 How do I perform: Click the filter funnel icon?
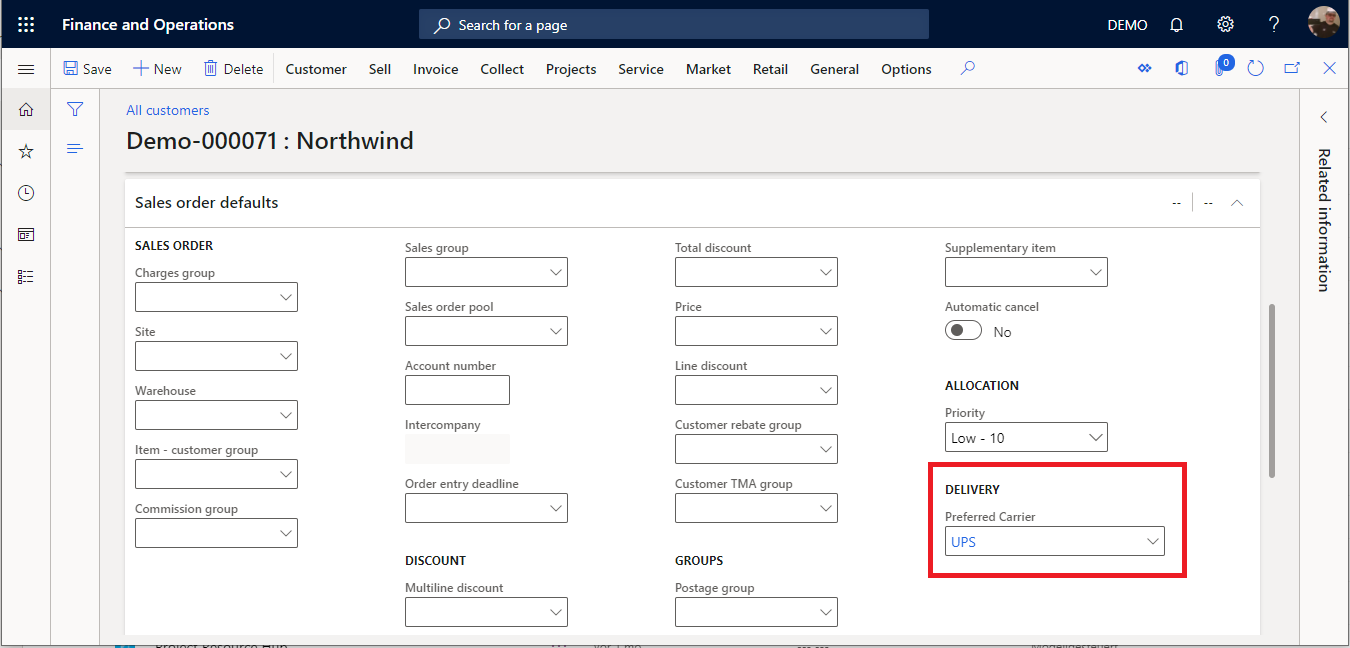tap(75, 110)
